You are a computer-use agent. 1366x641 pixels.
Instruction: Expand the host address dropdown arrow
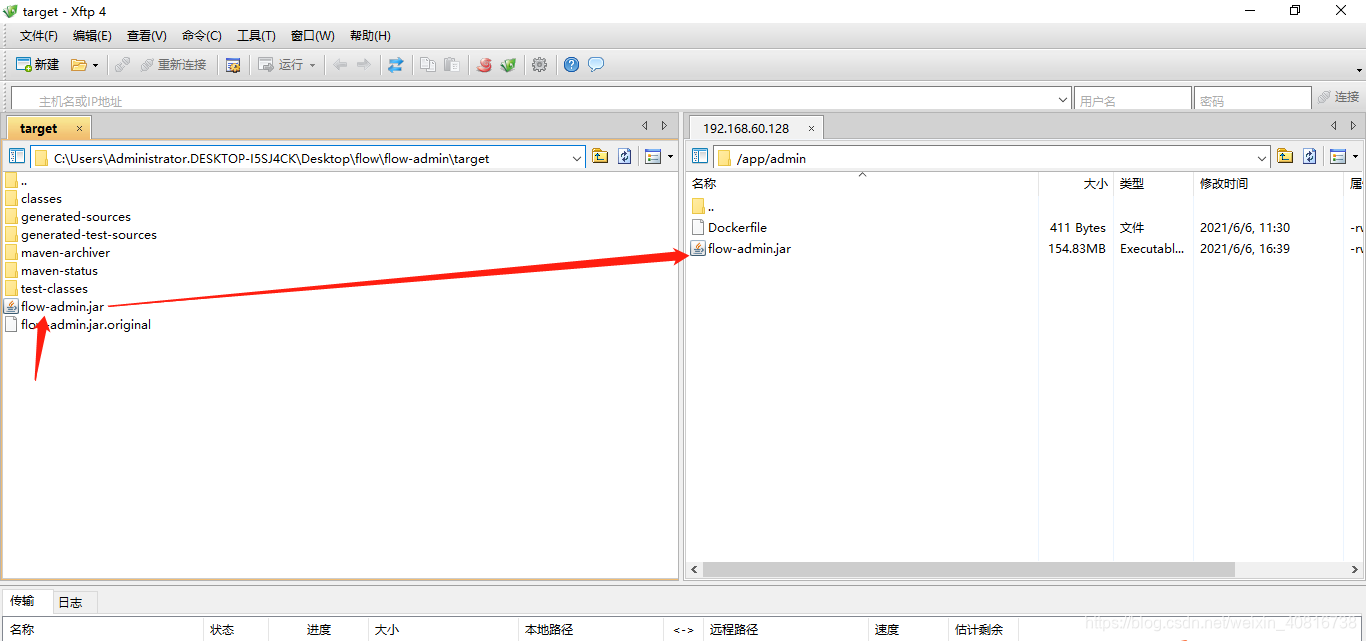tap(1064, 100)
